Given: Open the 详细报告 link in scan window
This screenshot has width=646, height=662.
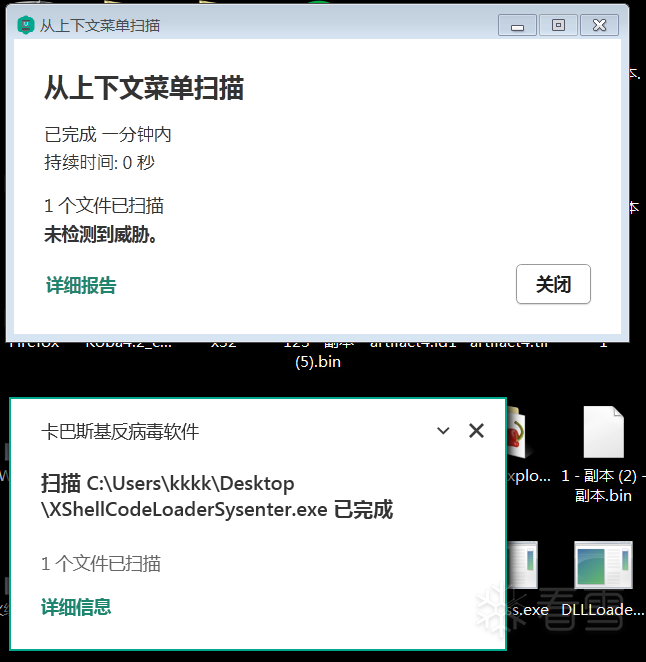Looking at the screenshot, I should point(81,285).
